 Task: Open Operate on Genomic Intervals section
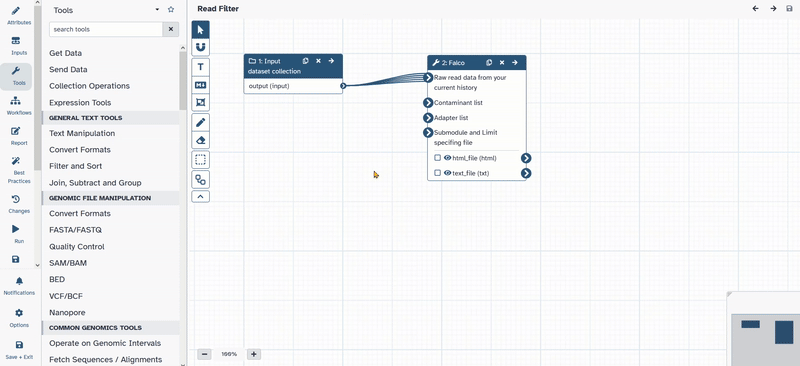(105, 343)
